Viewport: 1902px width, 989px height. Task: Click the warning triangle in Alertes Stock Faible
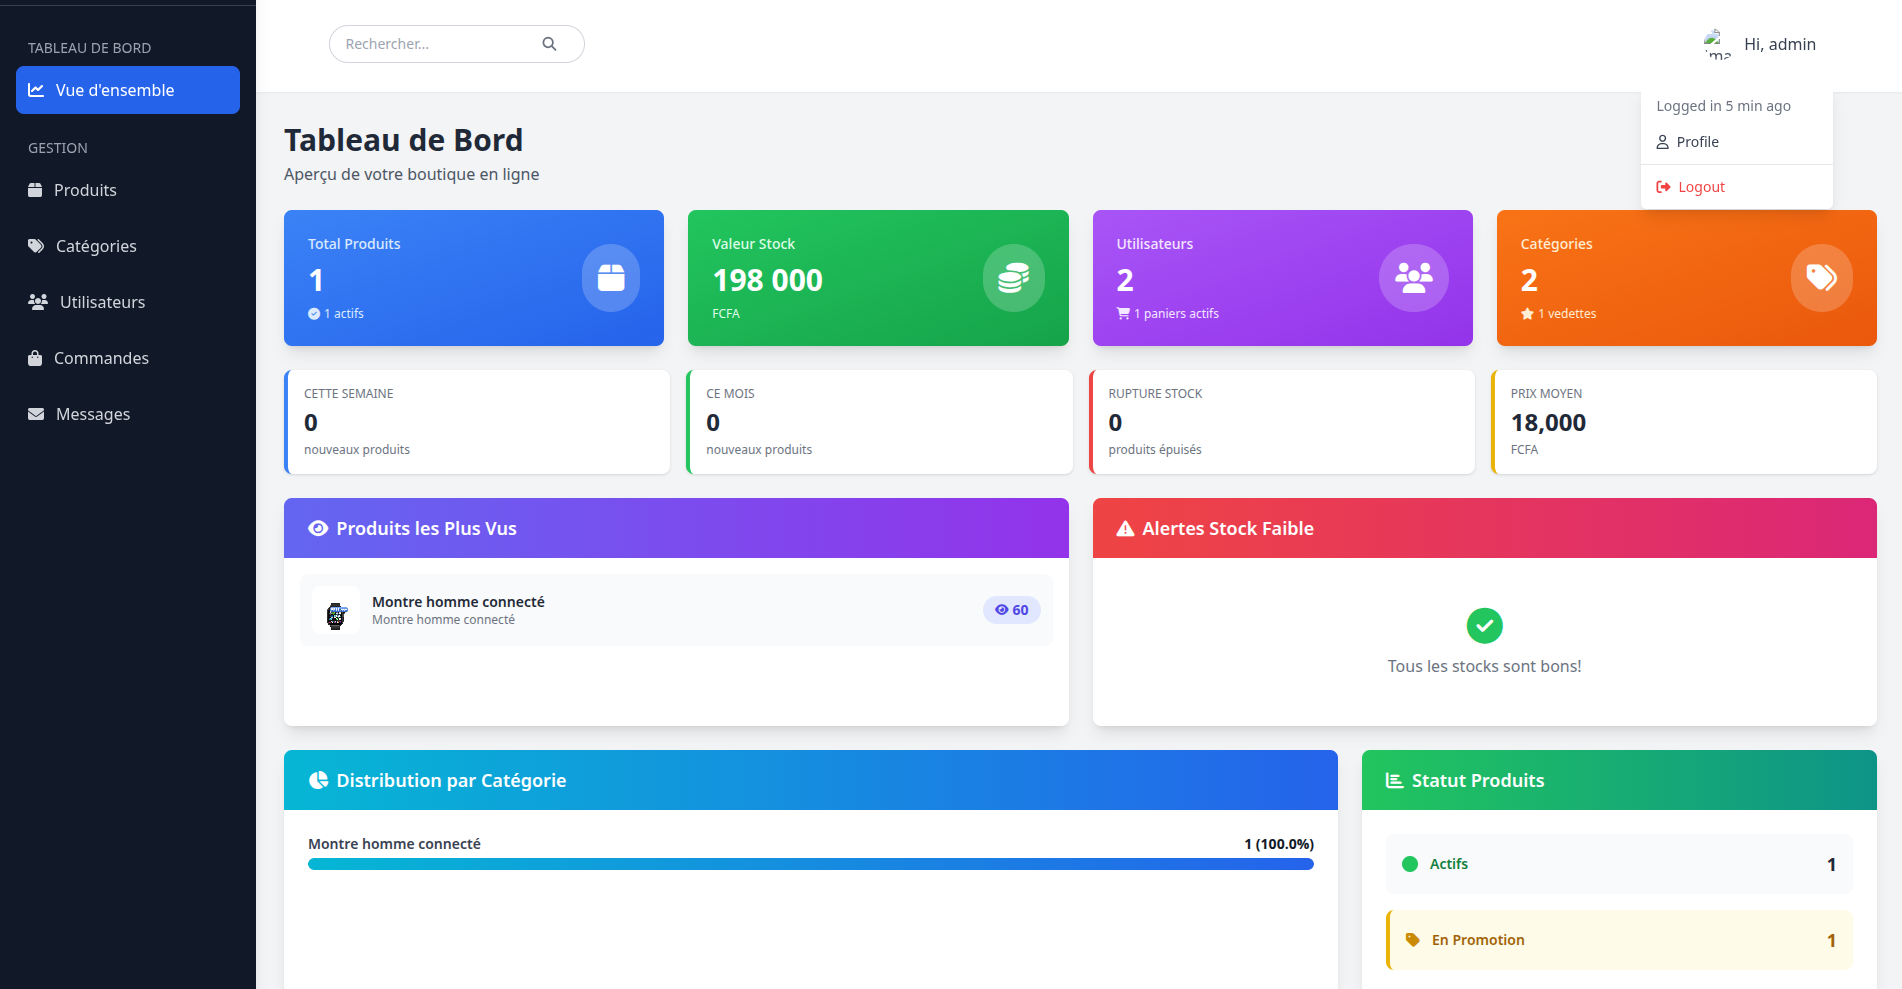pyautogui.click(x=1125, y=529)
